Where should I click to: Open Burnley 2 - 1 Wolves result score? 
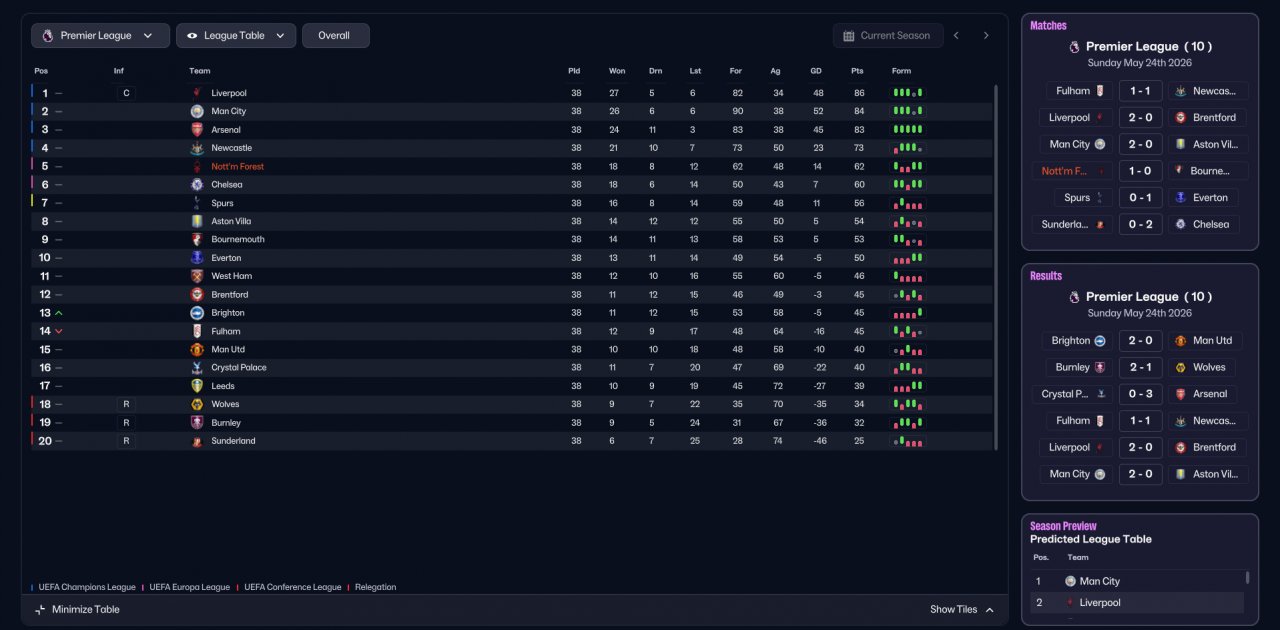[x=1140, y=368]
